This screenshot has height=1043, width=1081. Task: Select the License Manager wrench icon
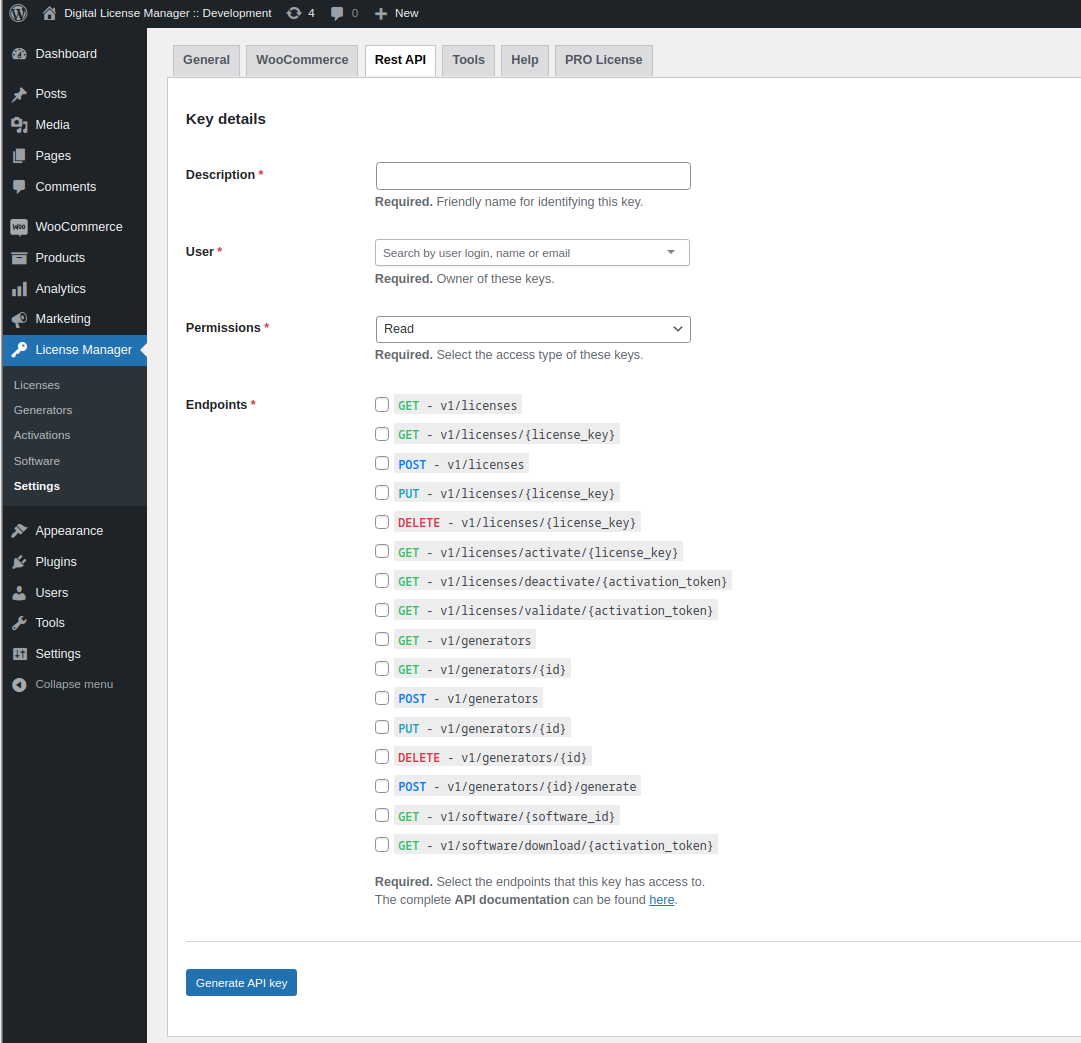22,349
